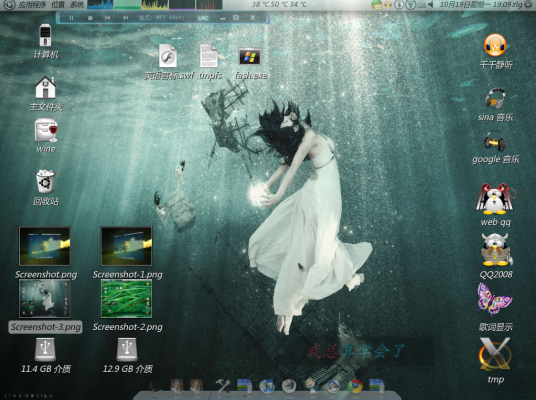Launch the round QQ penguin dock icon
The height and width of the screenshot is (400, 536).
tap(333, 386)
